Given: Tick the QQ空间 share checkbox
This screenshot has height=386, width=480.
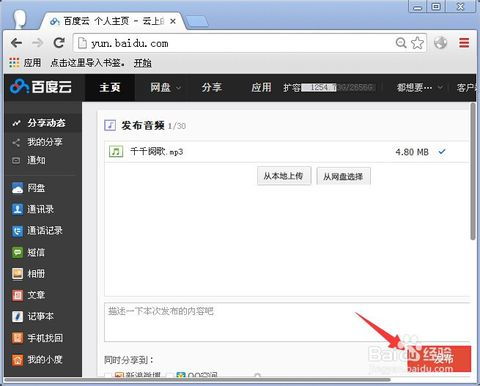Looking at the screenshot, I should tap(169, 376).
